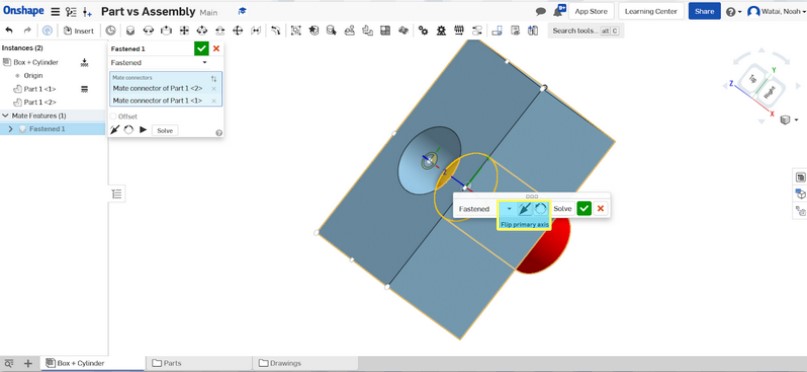This screenshot has height=372, width=807.
Task: Click the icon right of Box + Cylinder instance
Action: click(x=84, y=62)
